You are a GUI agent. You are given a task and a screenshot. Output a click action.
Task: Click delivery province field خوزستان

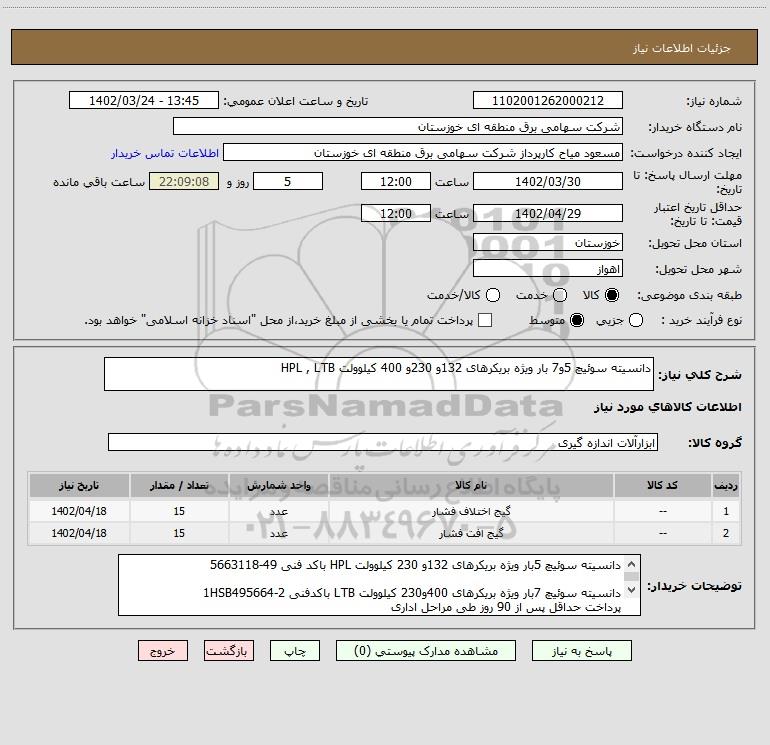point(548,243)
